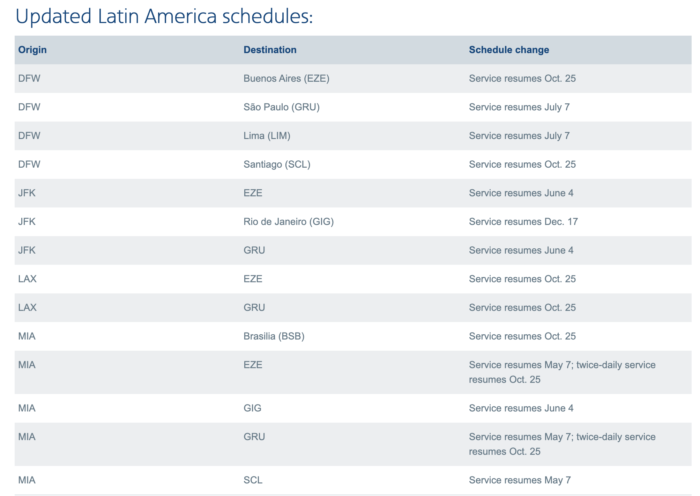Click the Lima (LIM) destination text
The image size is (700, 496).
[267, 136]
